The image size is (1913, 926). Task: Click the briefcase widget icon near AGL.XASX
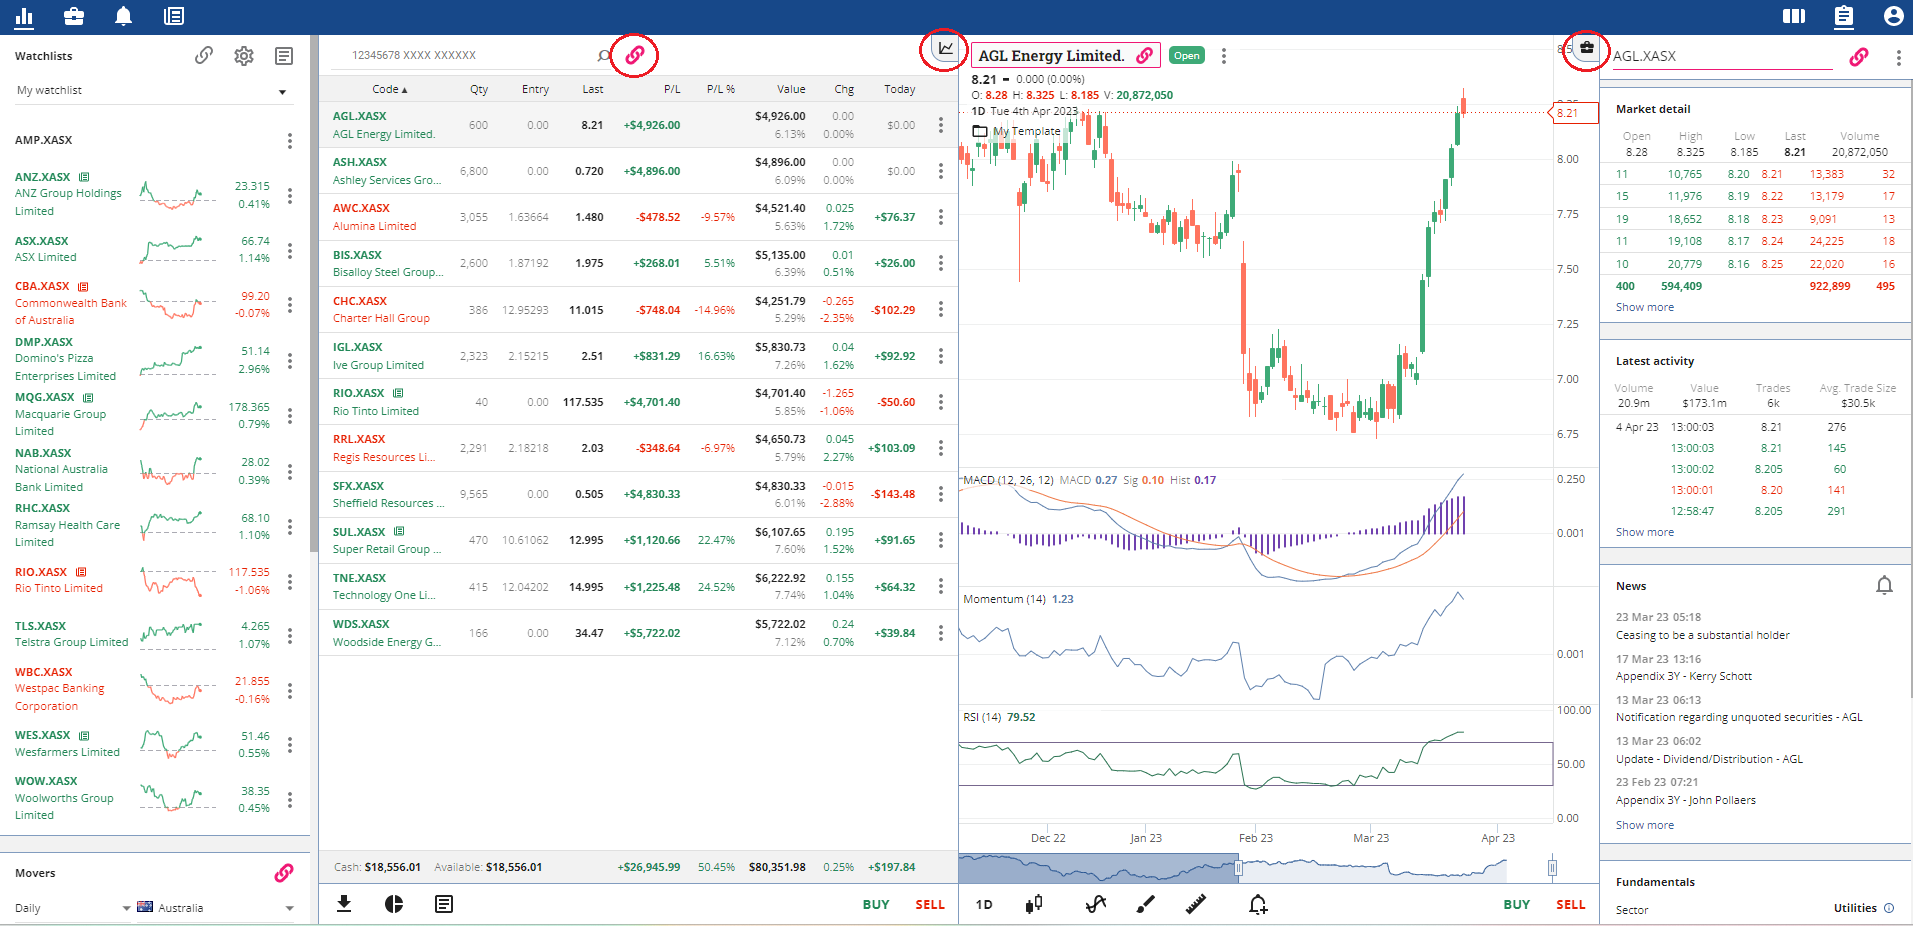1587,48
